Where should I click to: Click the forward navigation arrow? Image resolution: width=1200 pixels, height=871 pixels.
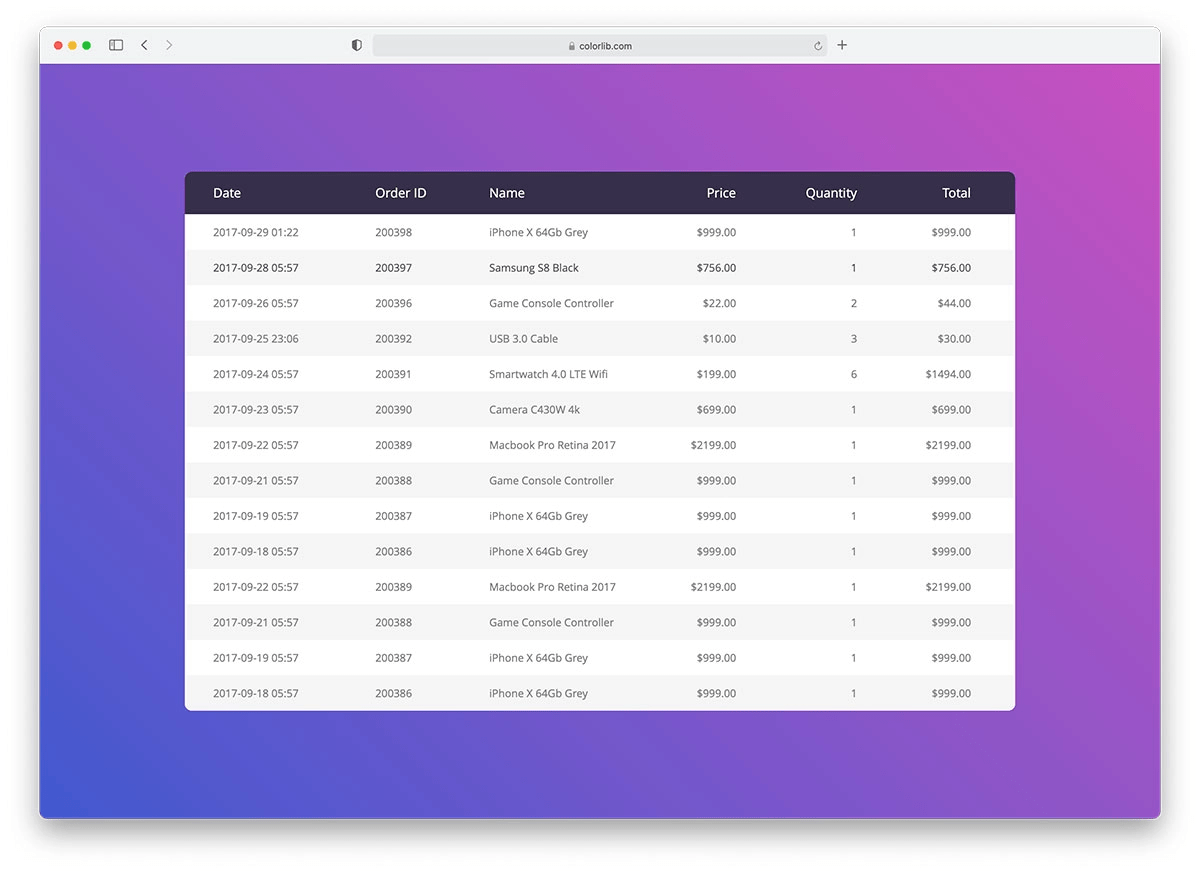[x=168, y=45]
